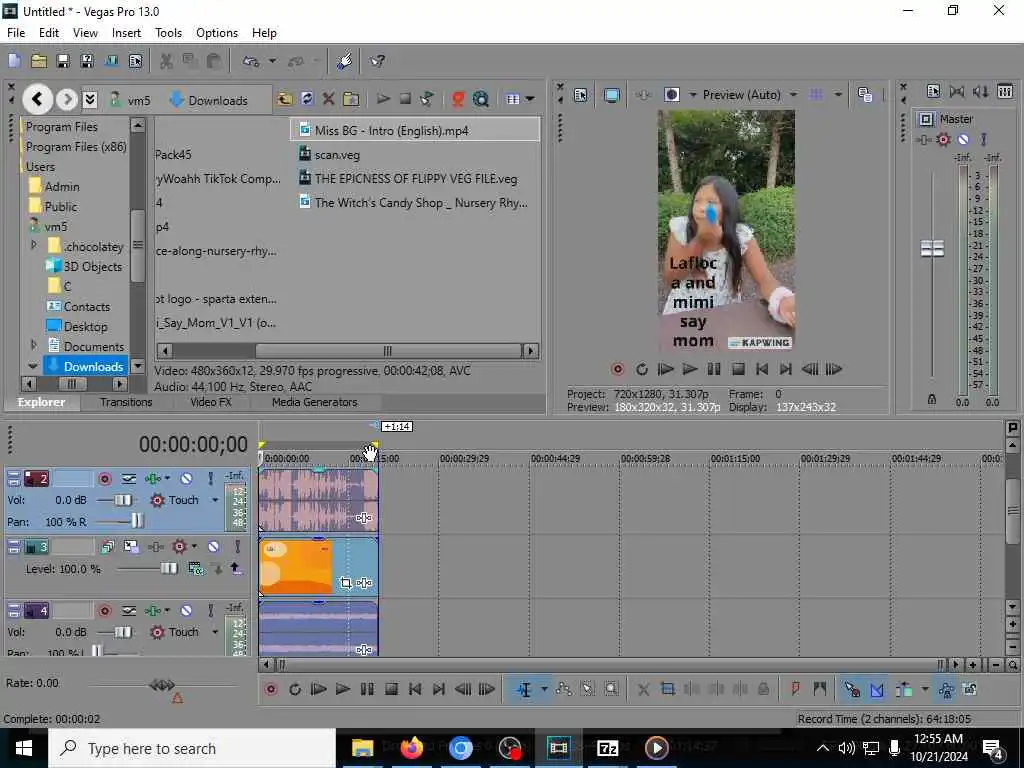Viewport: 1024px width, 768px height.
Task: Open editing tool dropdown arrow in timeline toolbar
Action: click(544, 689)
